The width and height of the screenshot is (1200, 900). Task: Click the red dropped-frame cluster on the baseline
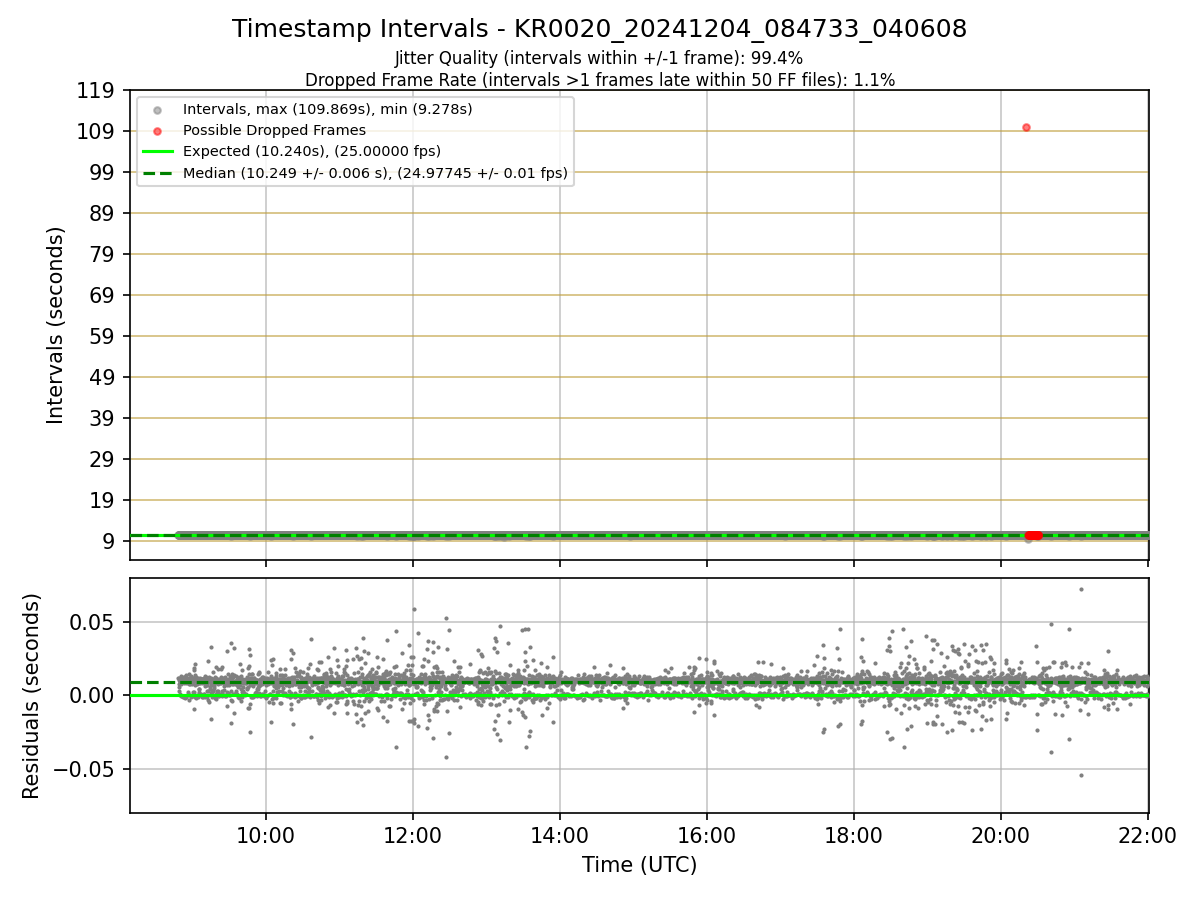pos(1034,535)
